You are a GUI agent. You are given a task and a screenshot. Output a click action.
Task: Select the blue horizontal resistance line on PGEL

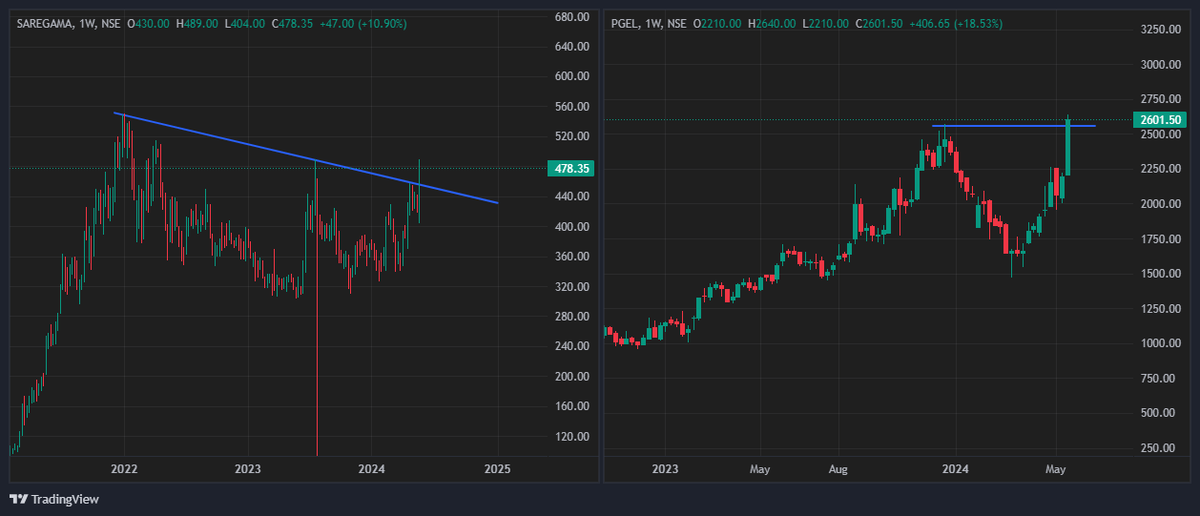pos(1013,126)
